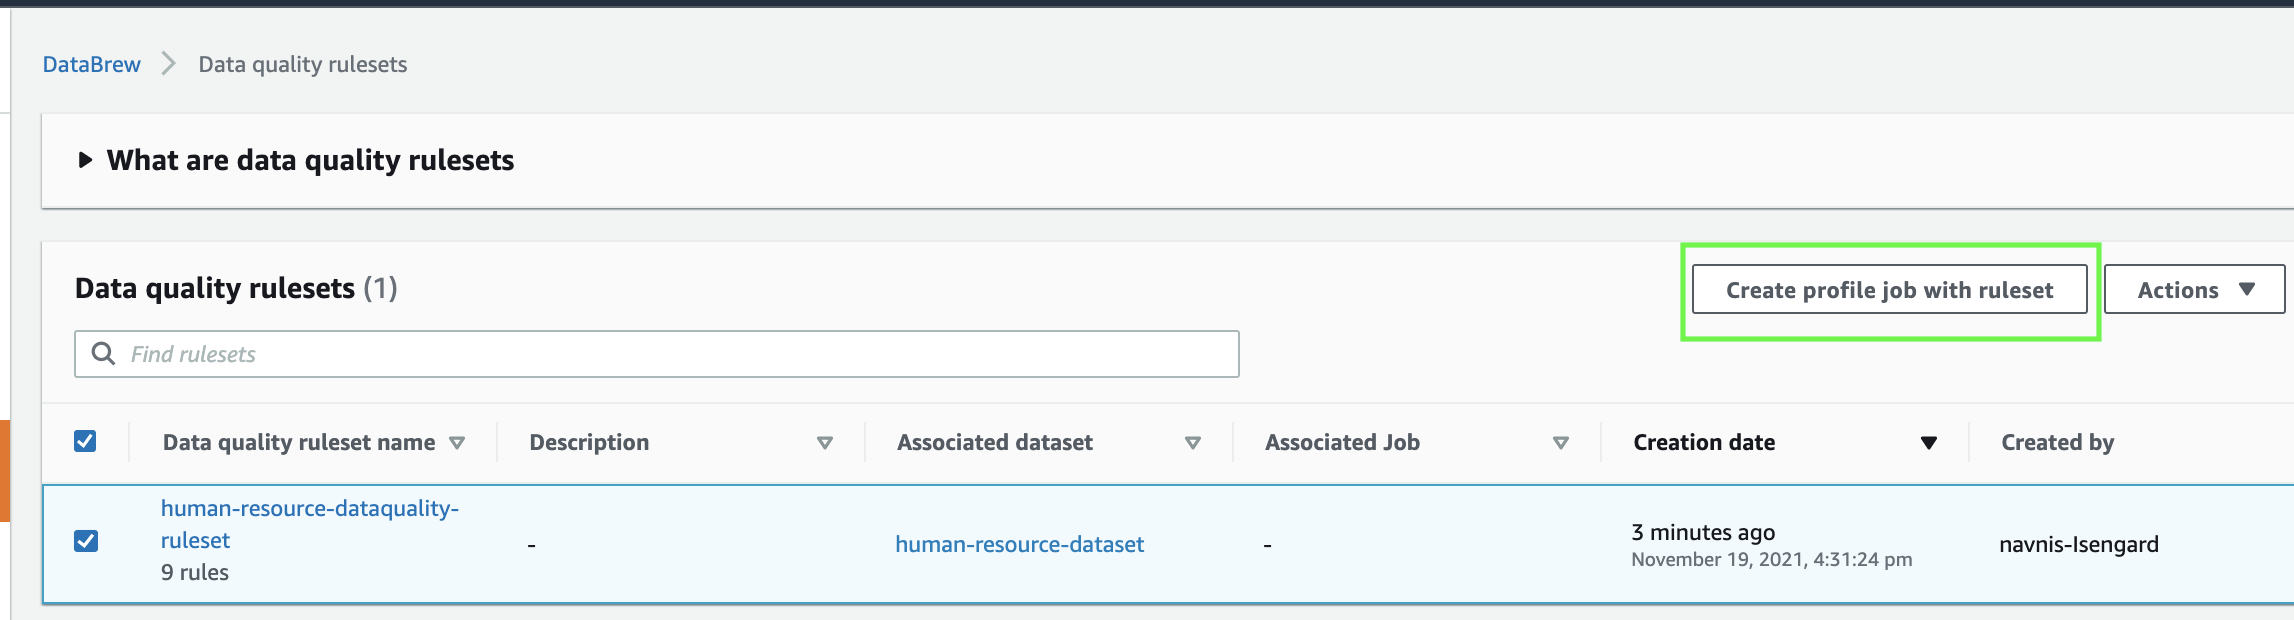Click Associated dataset column sort arrow

1193,443
